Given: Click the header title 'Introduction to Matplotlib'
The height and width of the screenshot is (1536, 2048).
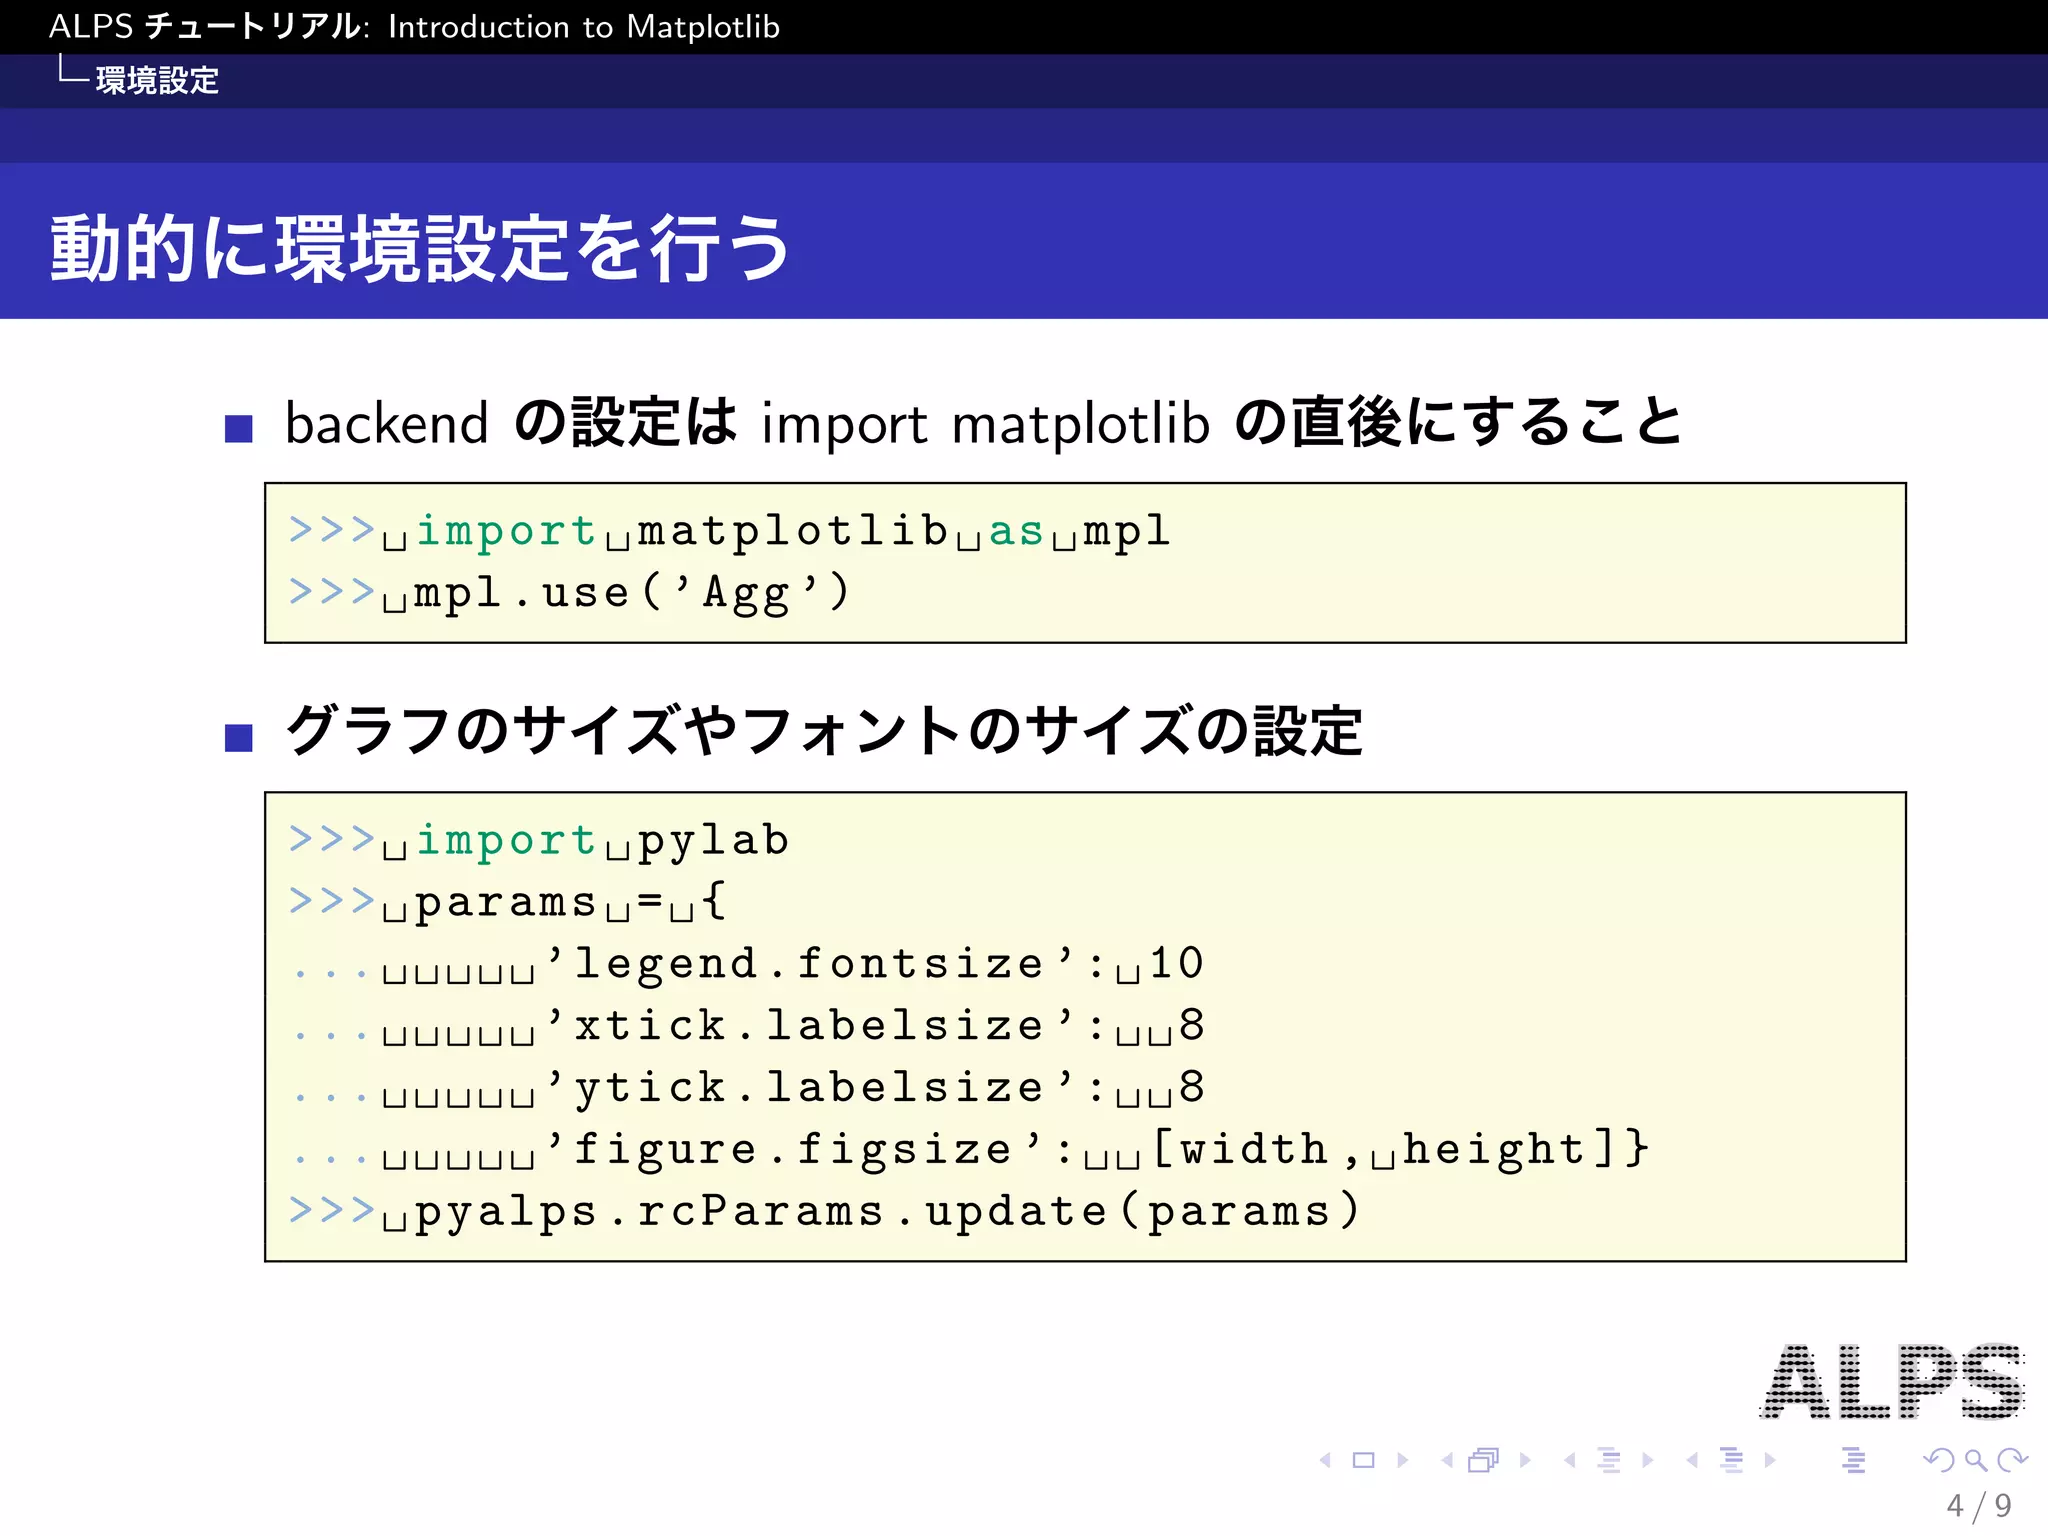Looking at the screenshot, I should (583, 27).
